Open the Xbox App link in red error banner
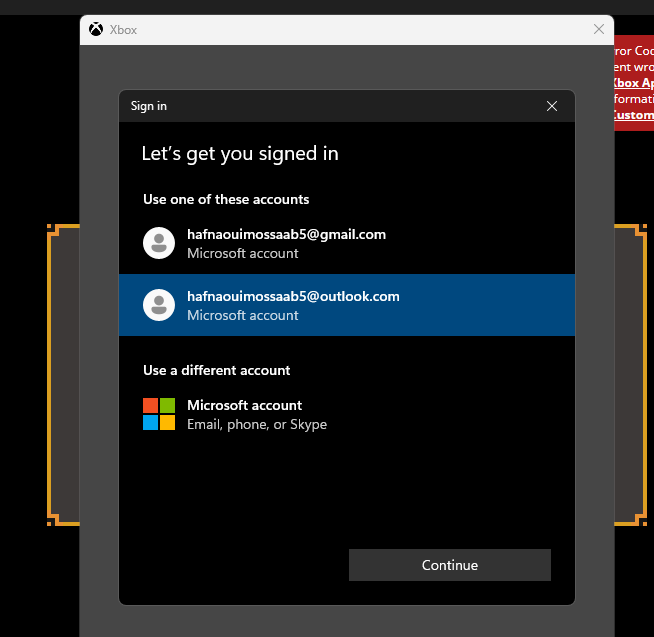 click(x=633, y=83)
